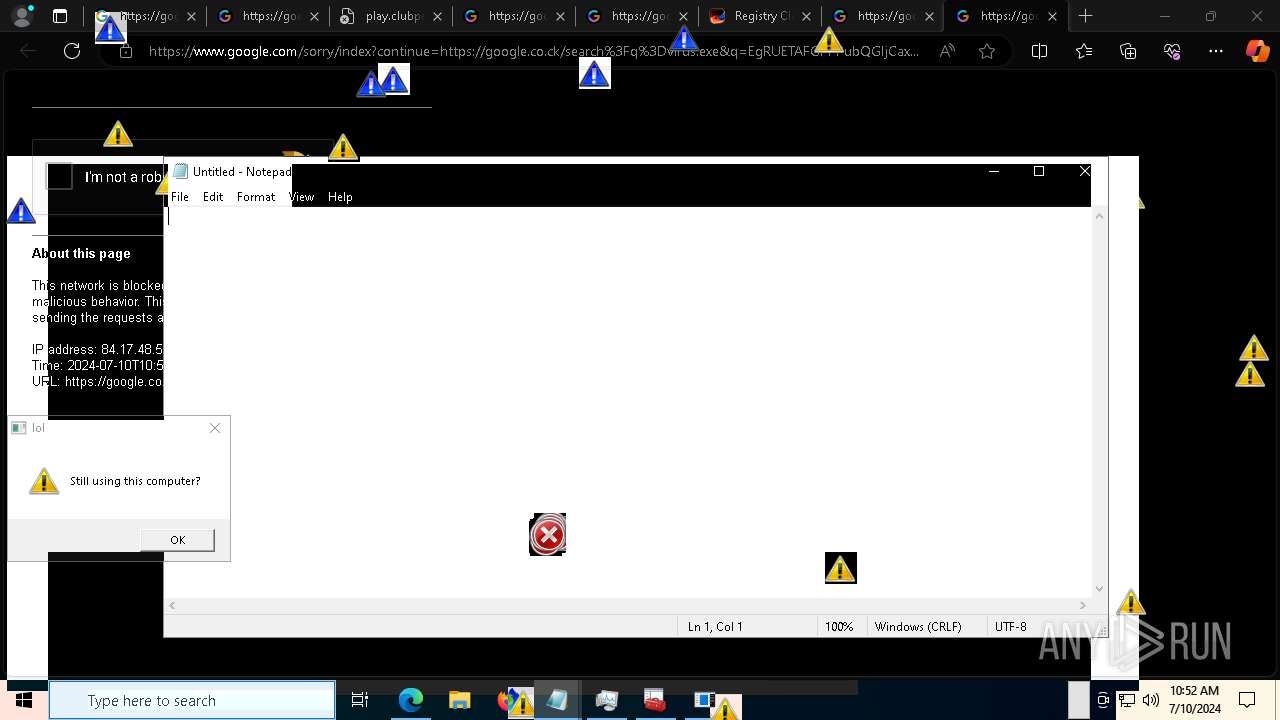This screenshot has width=1280, height=720.
Task: Open network icon in system tray
Action: [1127, 700]
